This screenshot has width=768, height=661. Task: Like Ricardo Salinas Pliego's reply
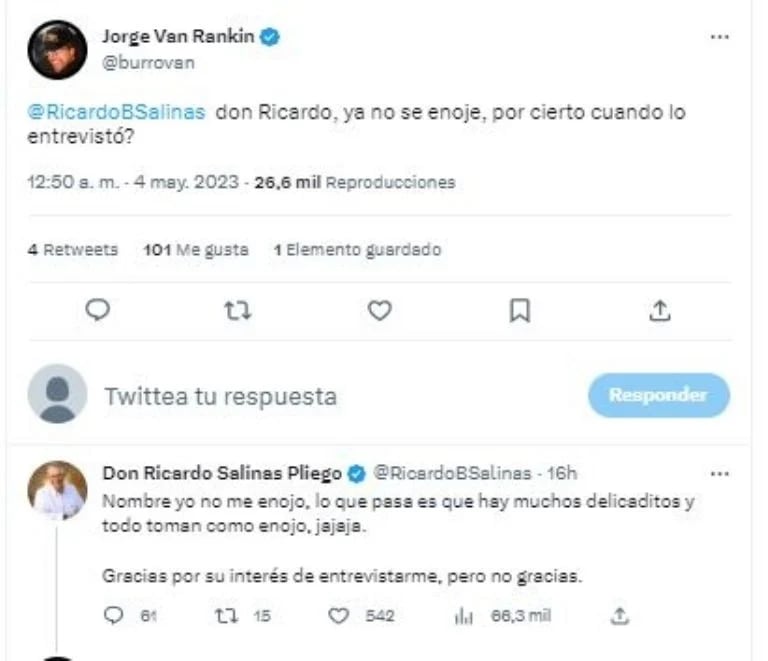click(x=338, y=615)
